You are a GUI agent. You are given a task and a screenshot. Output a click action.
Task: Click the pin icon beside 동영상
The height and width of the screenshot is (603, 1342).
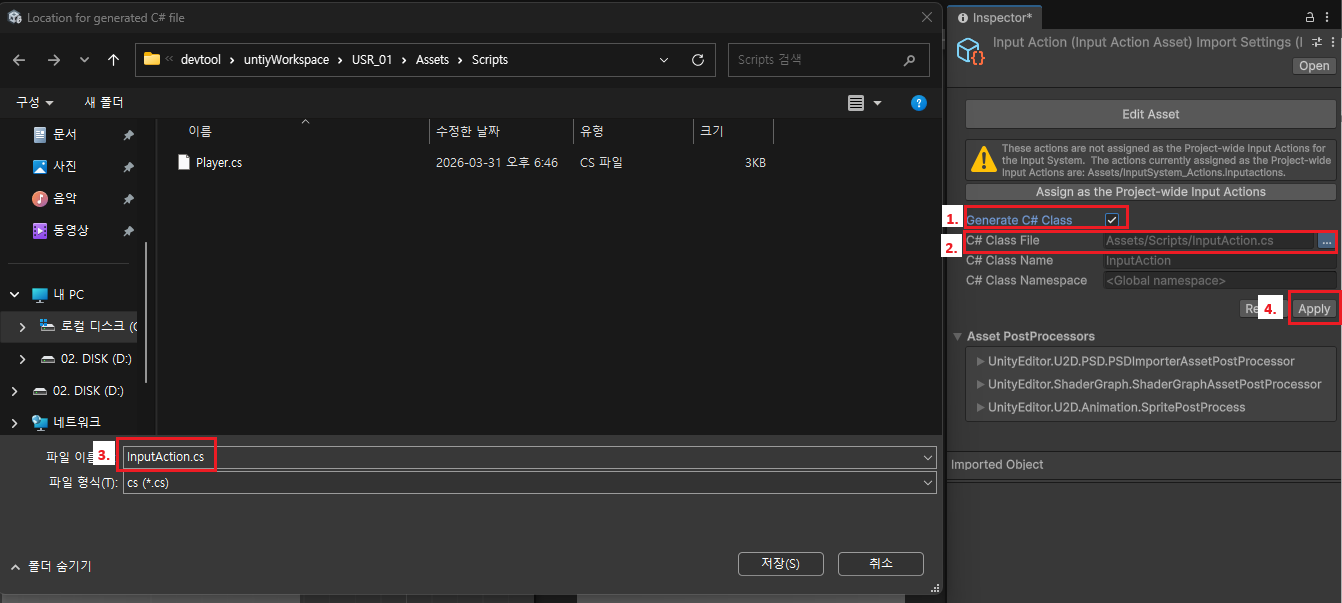128,231
